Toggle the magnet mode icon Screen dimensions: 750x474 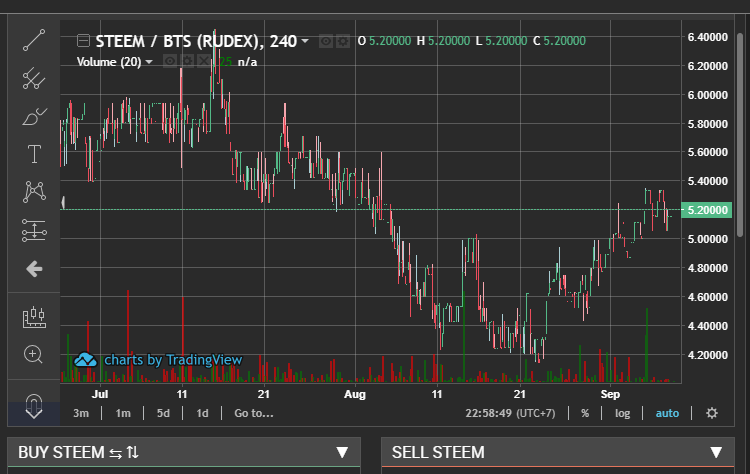tap(34, 406)
